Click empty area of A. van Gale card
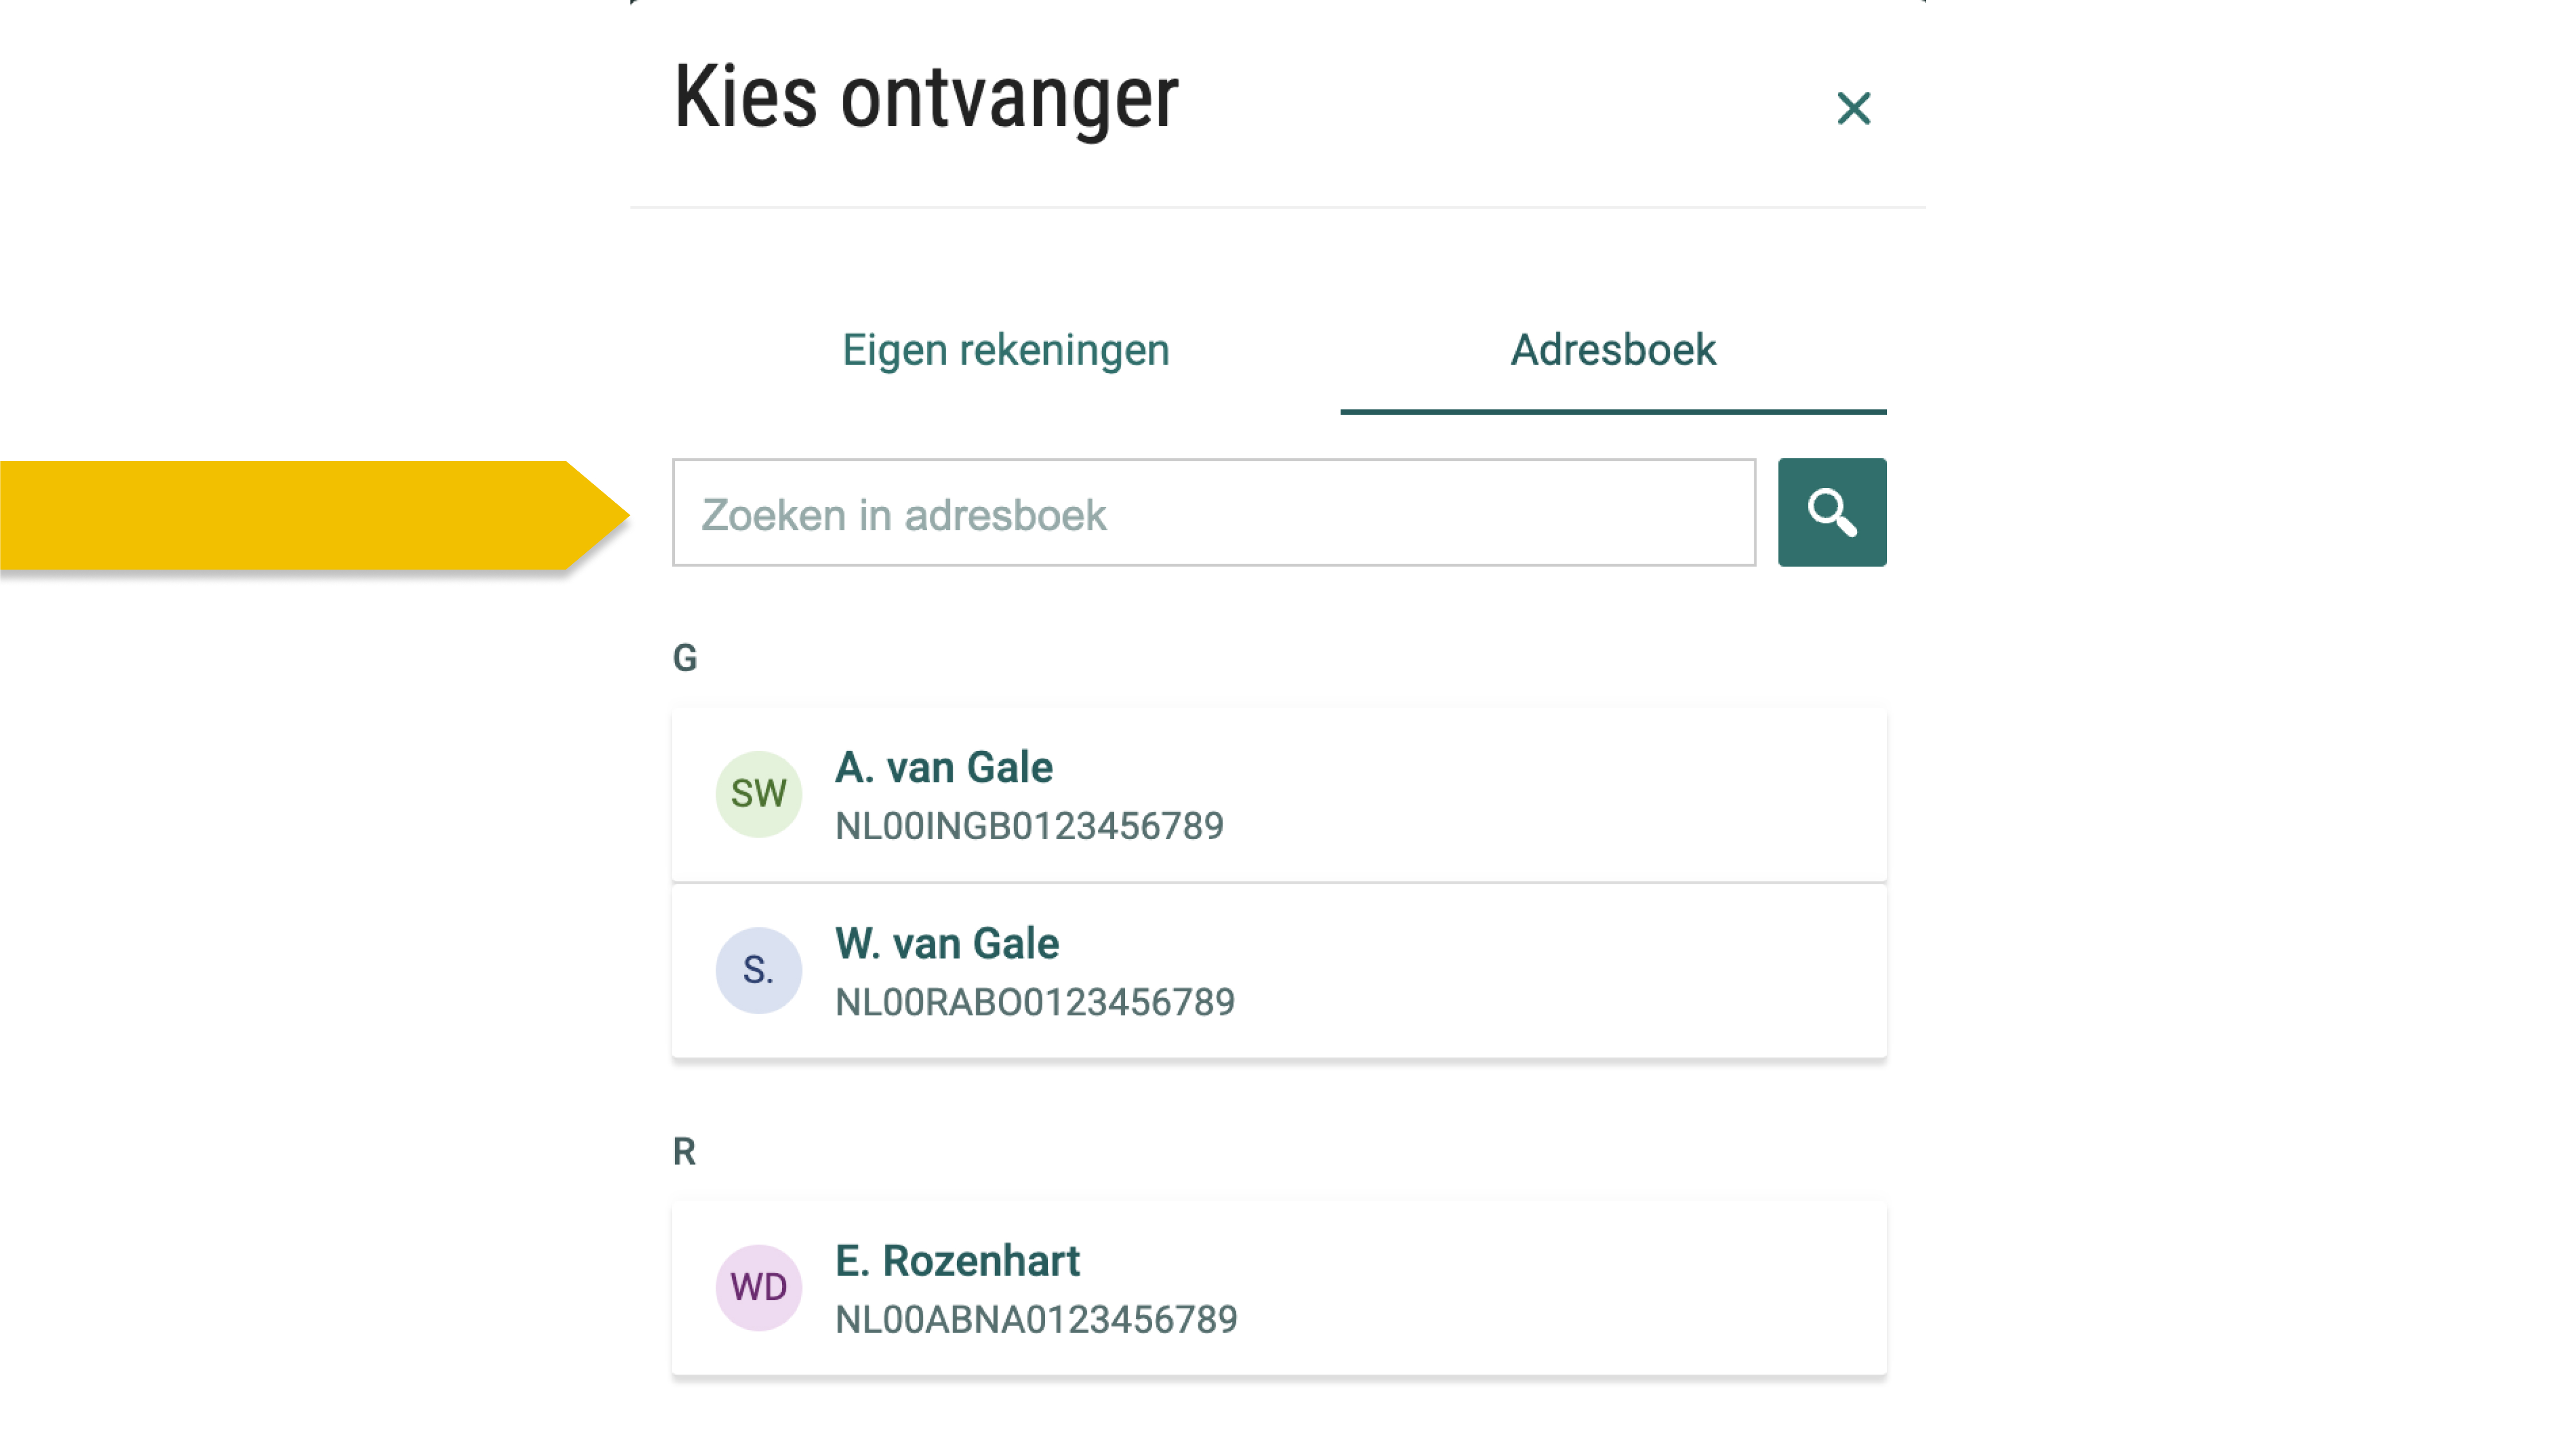This screenshot has width=2576, height=1449. [x=1560, y=795]
